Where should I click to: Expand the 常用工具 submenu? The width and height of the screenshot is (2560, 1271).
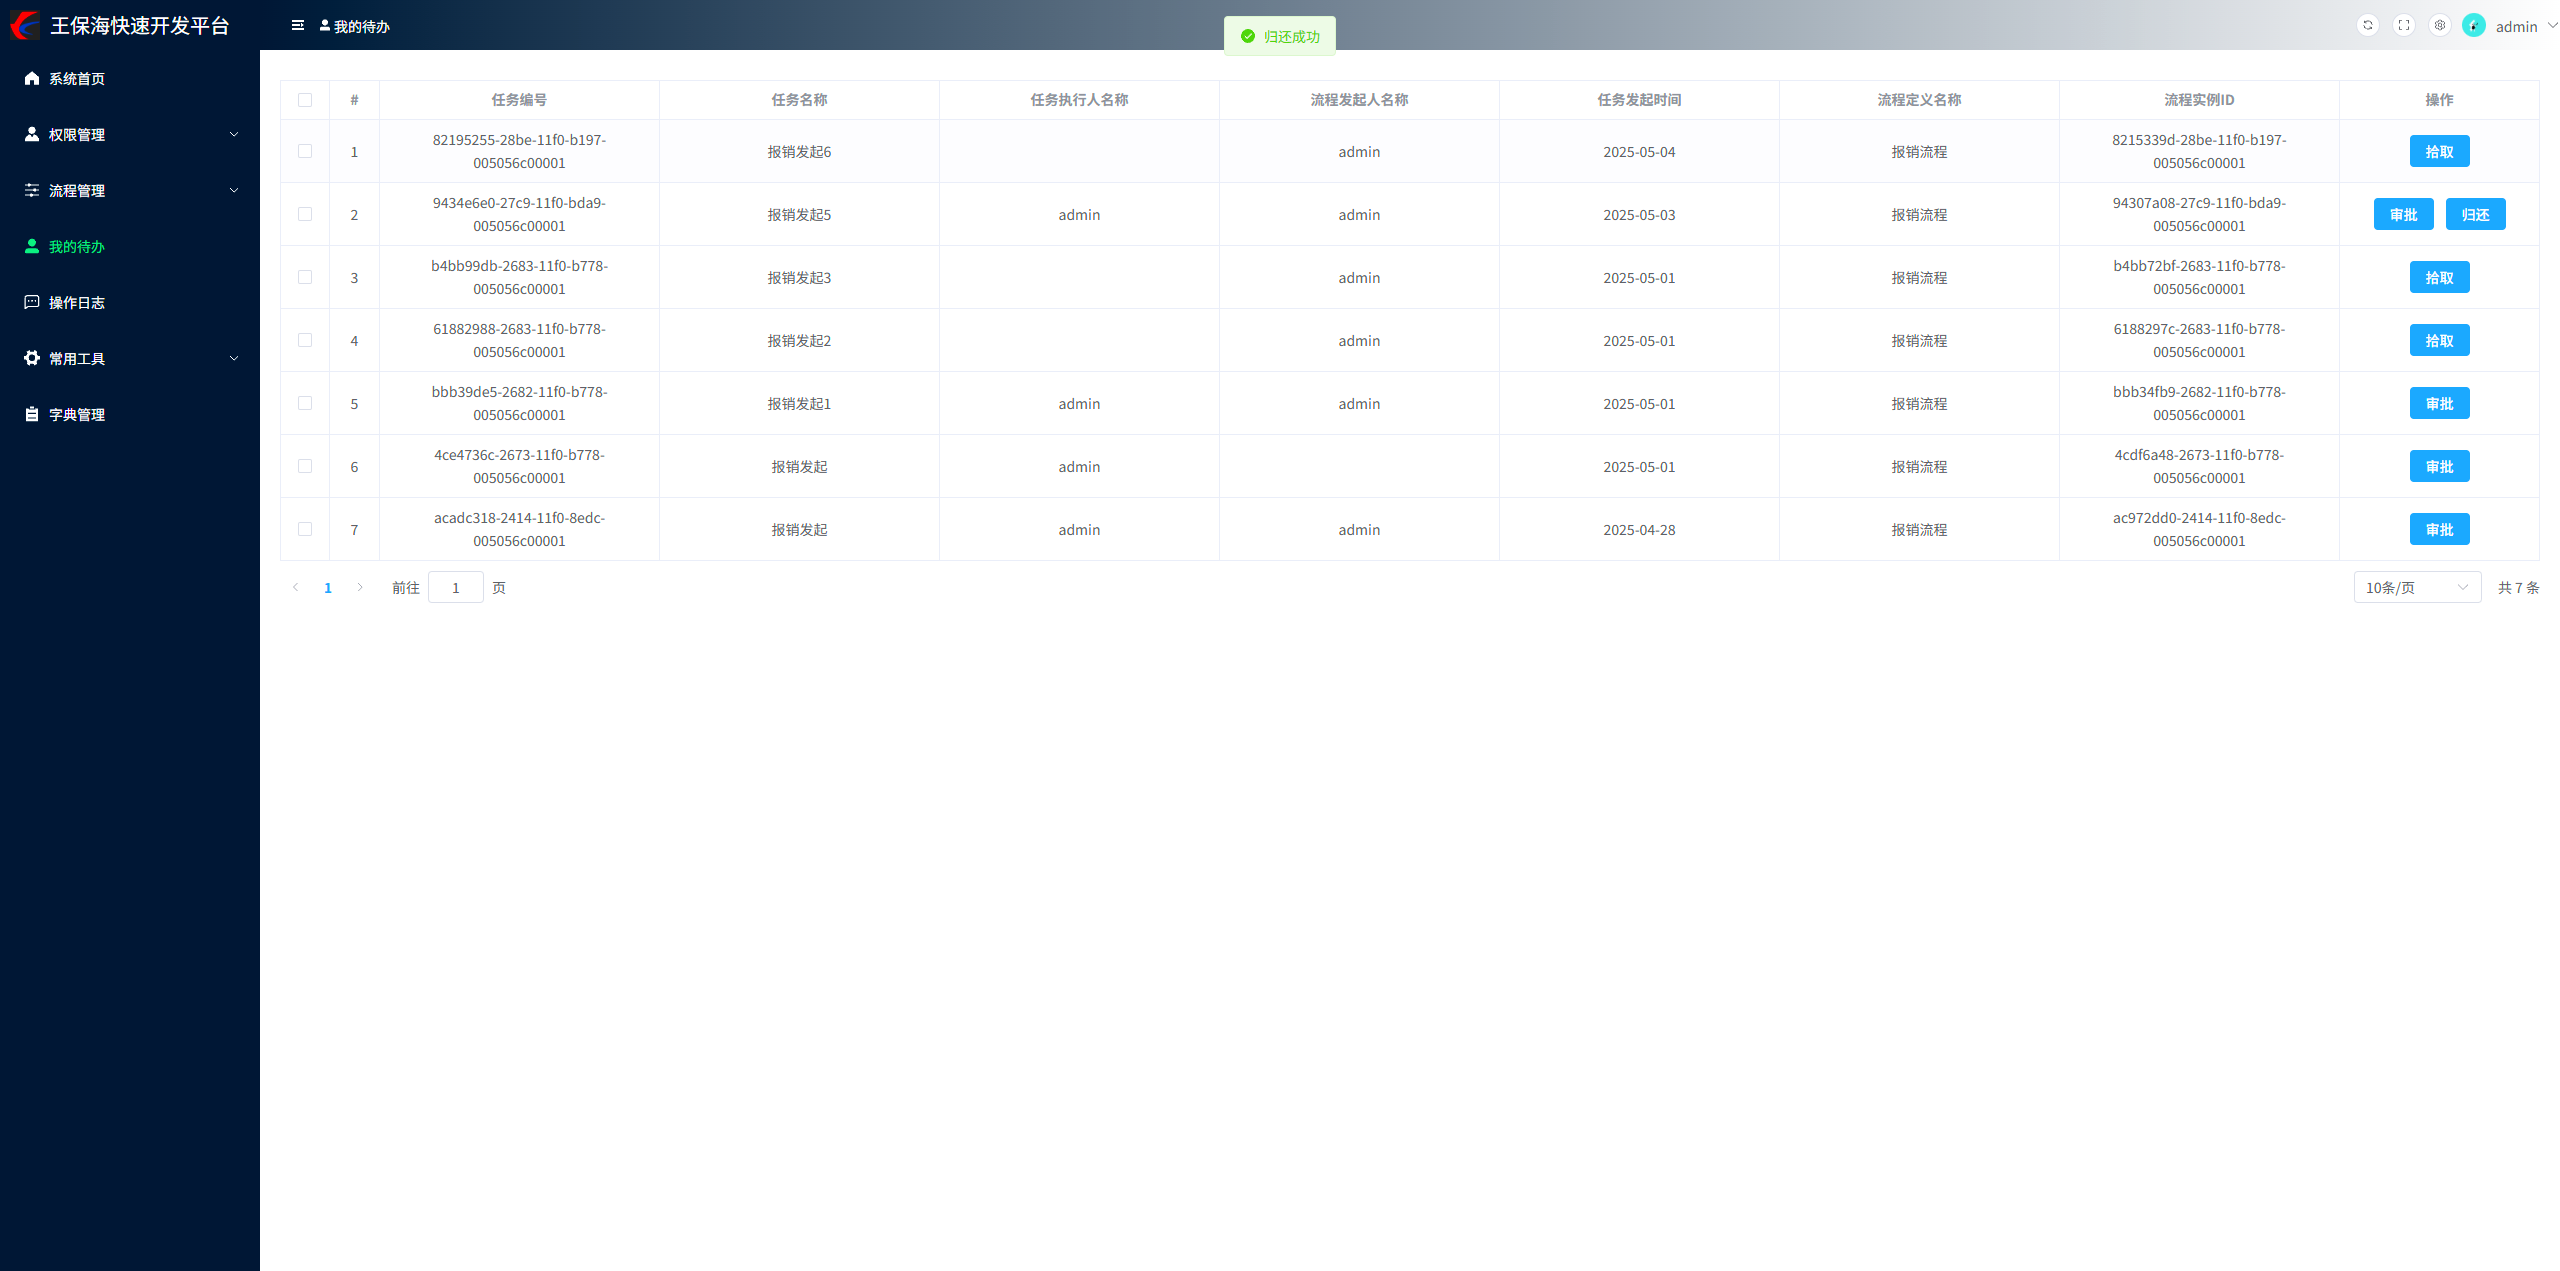[130, 359]
